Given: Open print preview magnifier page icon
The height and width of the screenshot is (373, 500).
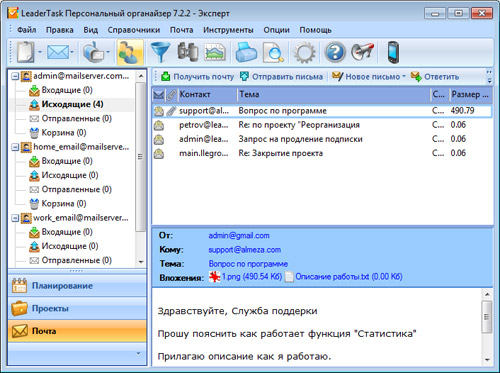Looking at the screenshot, I should pyautogui.click(x=273, y=53).
